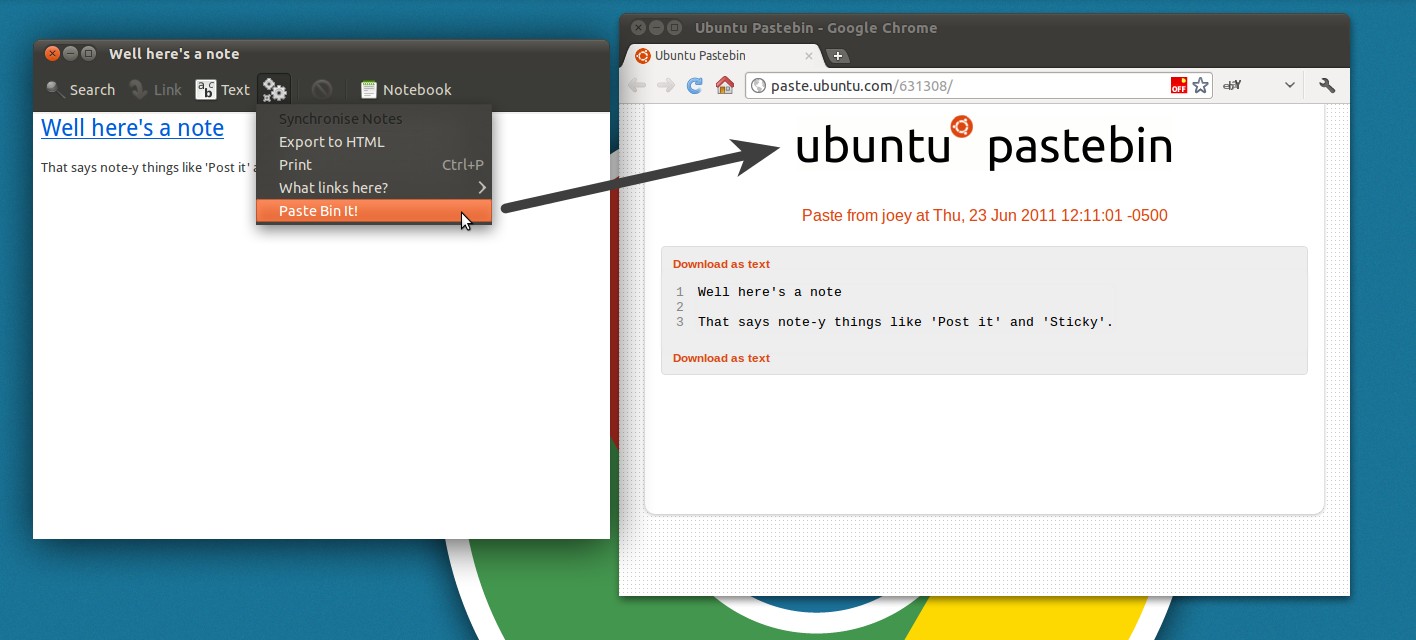Minimize the Google Chrome window
Viewport: 1416px width, 640px height.
pos(656,27)
